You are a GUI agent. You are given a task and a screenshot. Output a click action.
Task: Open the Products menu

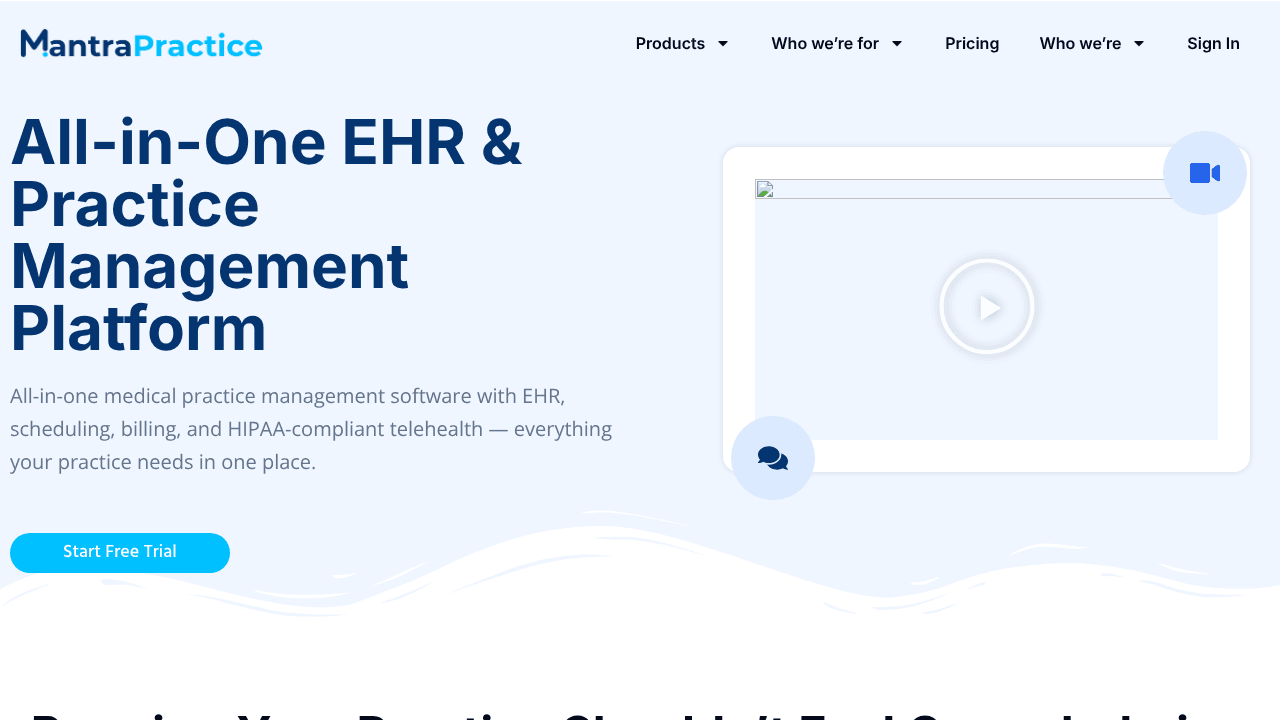click(670, 43)
